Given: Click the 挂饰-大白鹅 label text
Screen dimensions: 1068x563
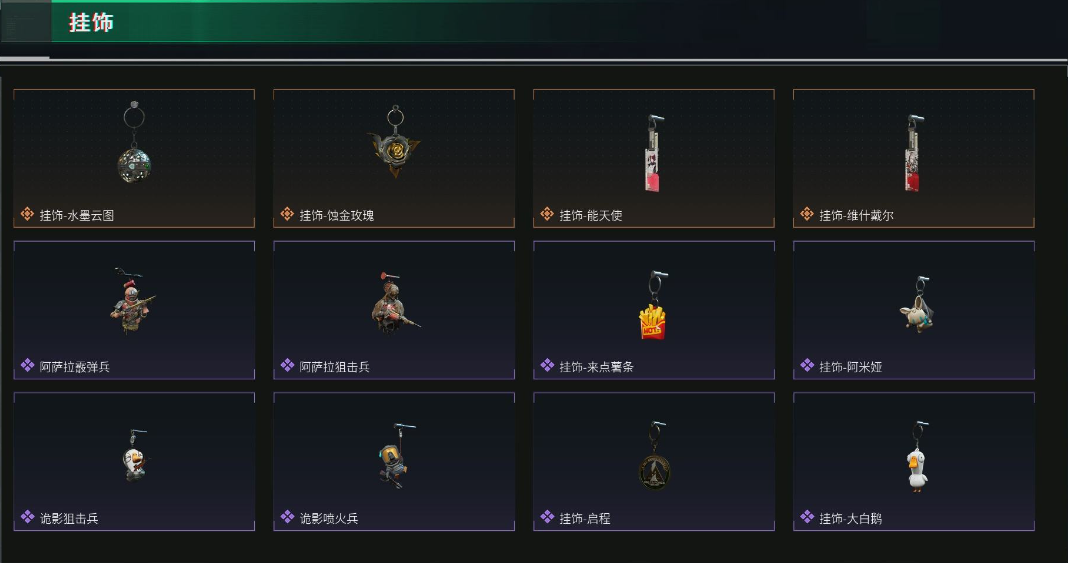Looking at the screenshot, I should coord(850,518).
